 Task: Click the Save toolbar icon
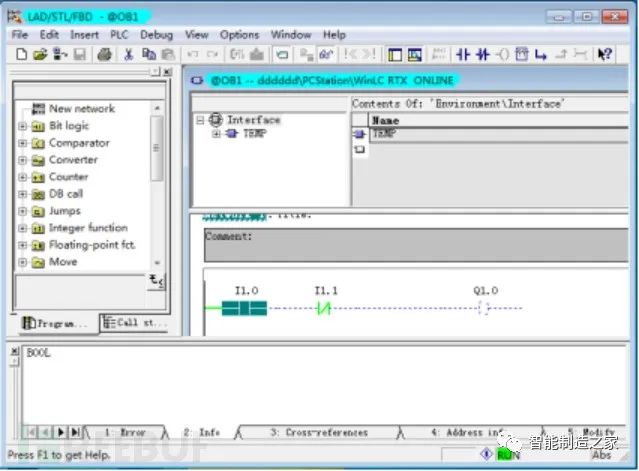coord(79,54)
